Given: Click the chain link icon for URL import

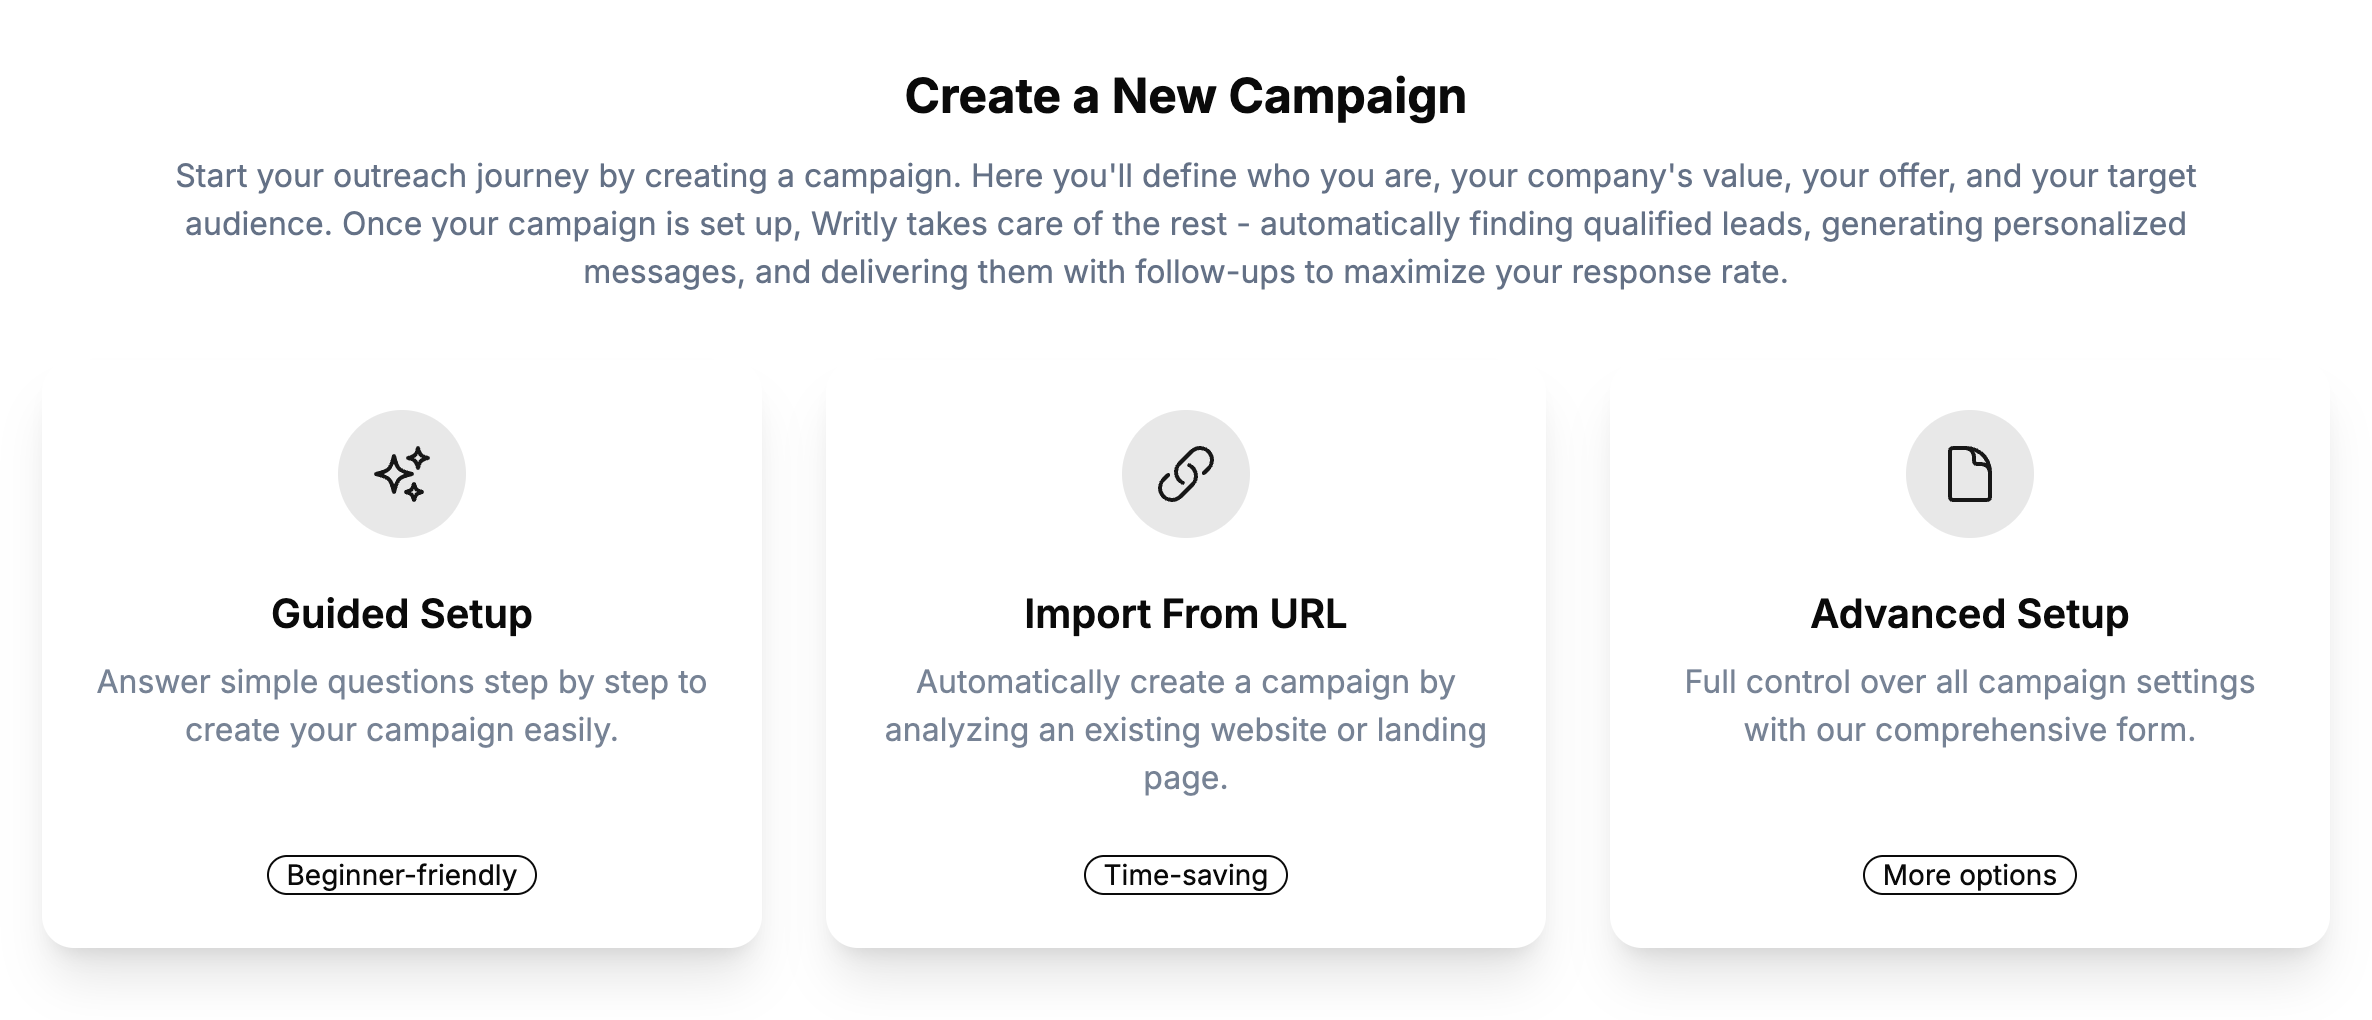Looking at the screenshot, I should coord(1186,474).
